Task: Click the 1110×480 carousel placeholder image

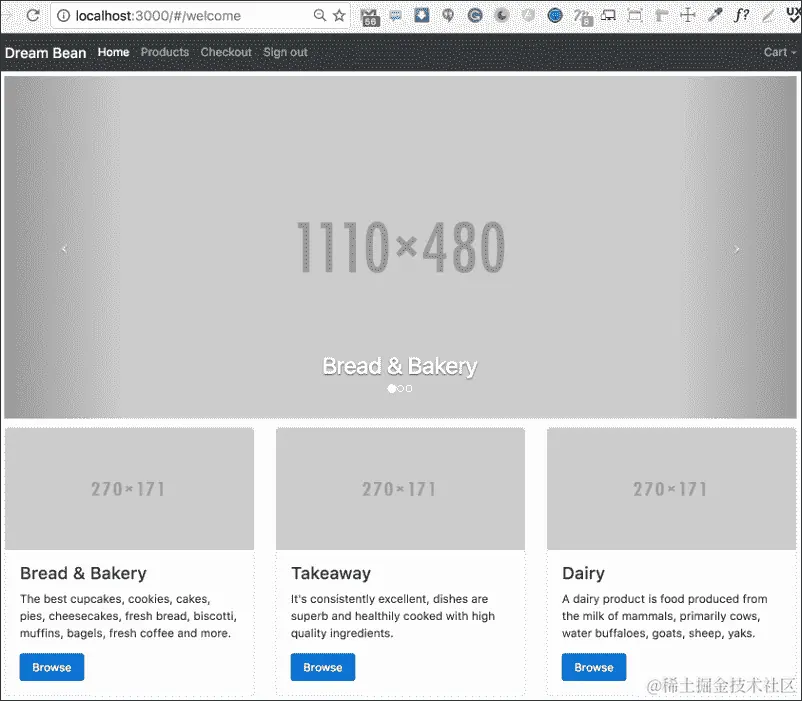Action: [400, 247]
